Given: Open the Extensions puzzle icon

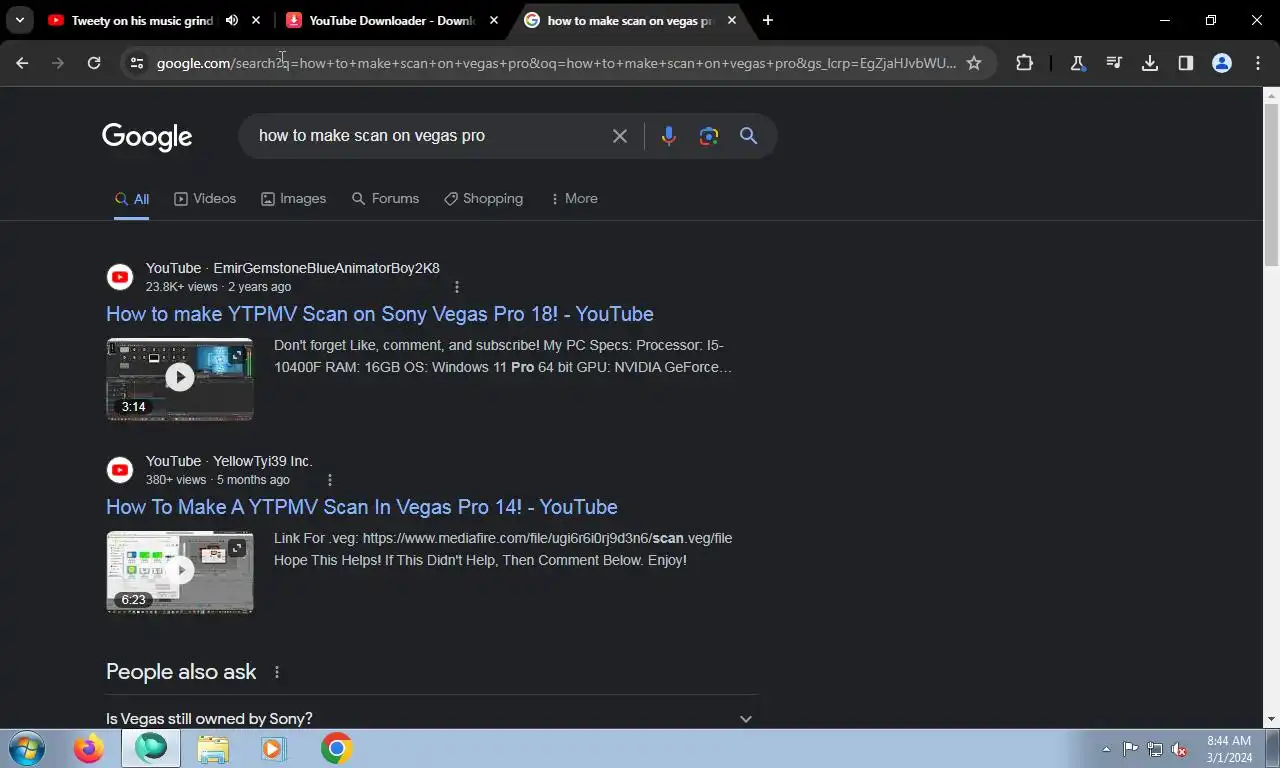Looking at the screenshot, I should [x=1024, y=63].
